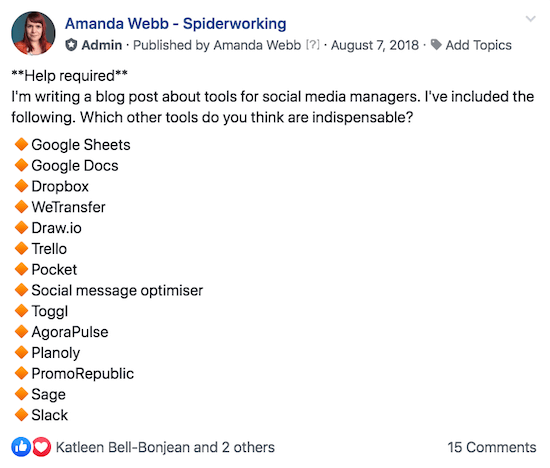
Task: Click the Published by Amanda Webb text
Action: [217, 45]
